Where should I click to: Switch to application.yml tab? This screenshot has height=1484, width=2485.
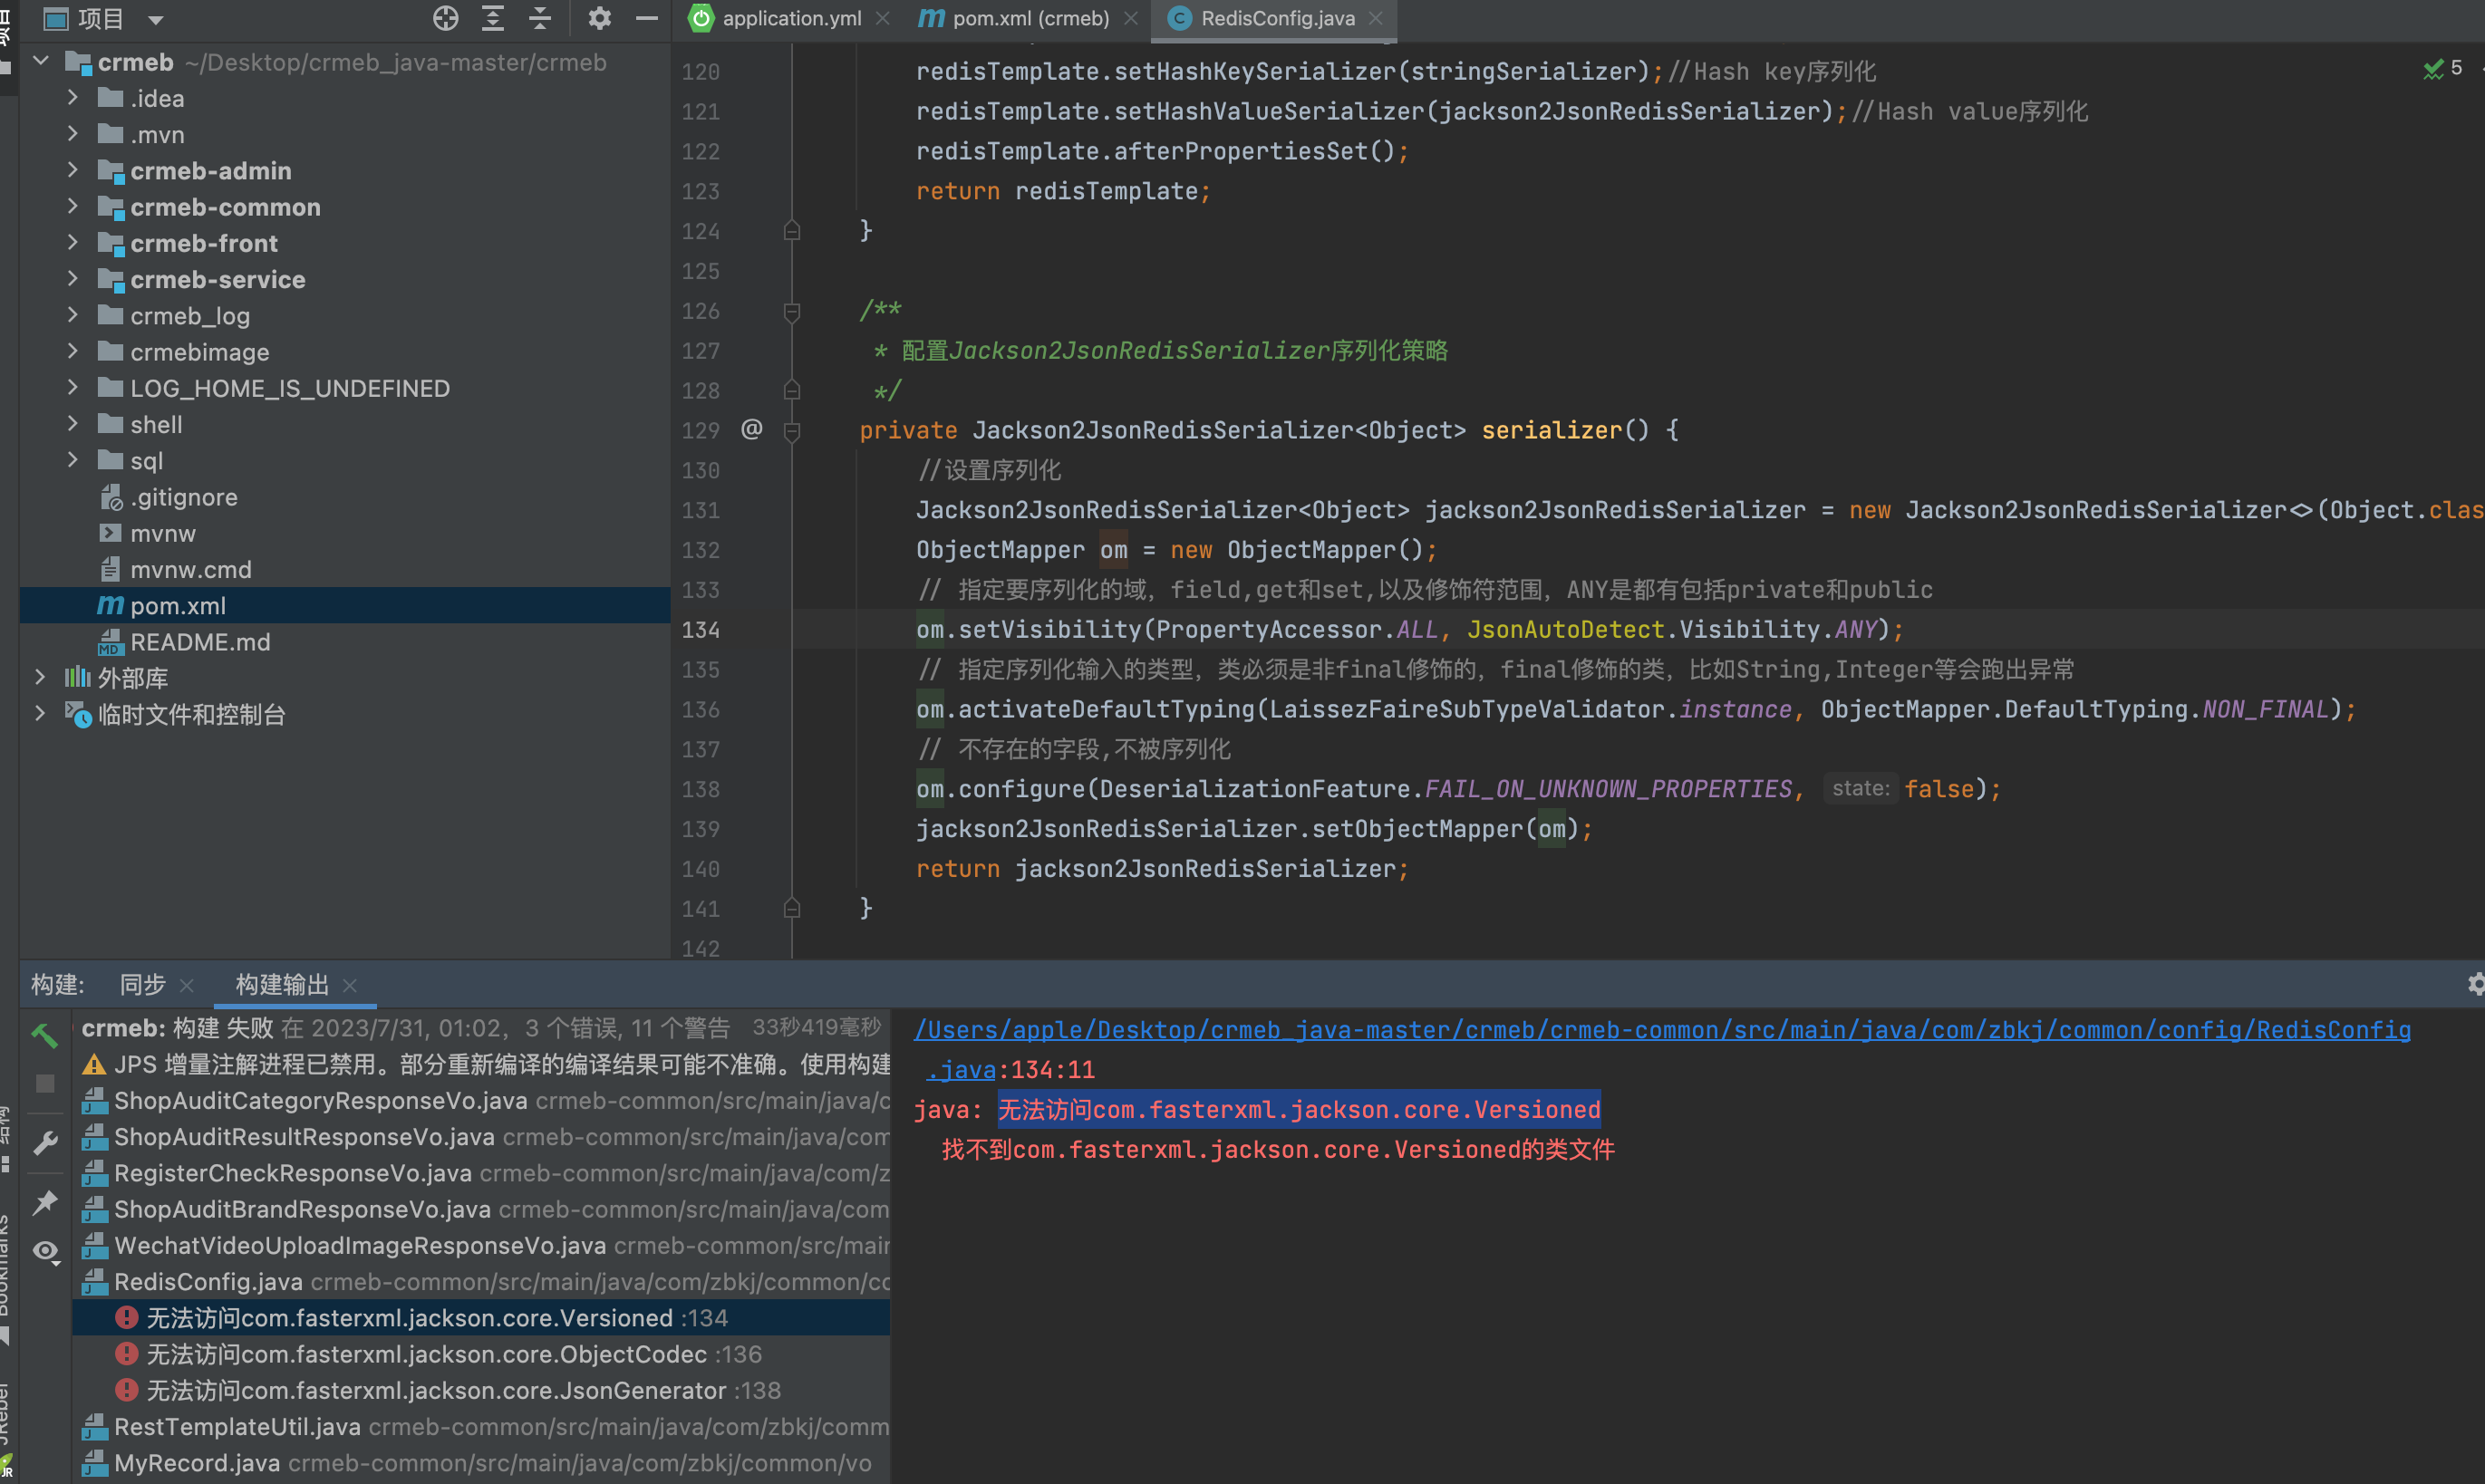coord(792,18)
